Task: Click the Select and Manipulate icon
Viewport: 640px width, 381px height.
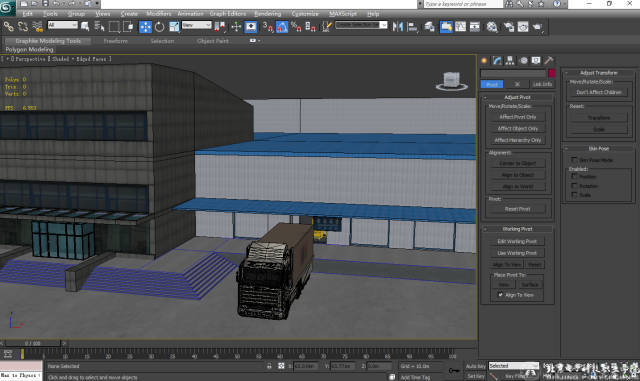Action: click(236, 27)
